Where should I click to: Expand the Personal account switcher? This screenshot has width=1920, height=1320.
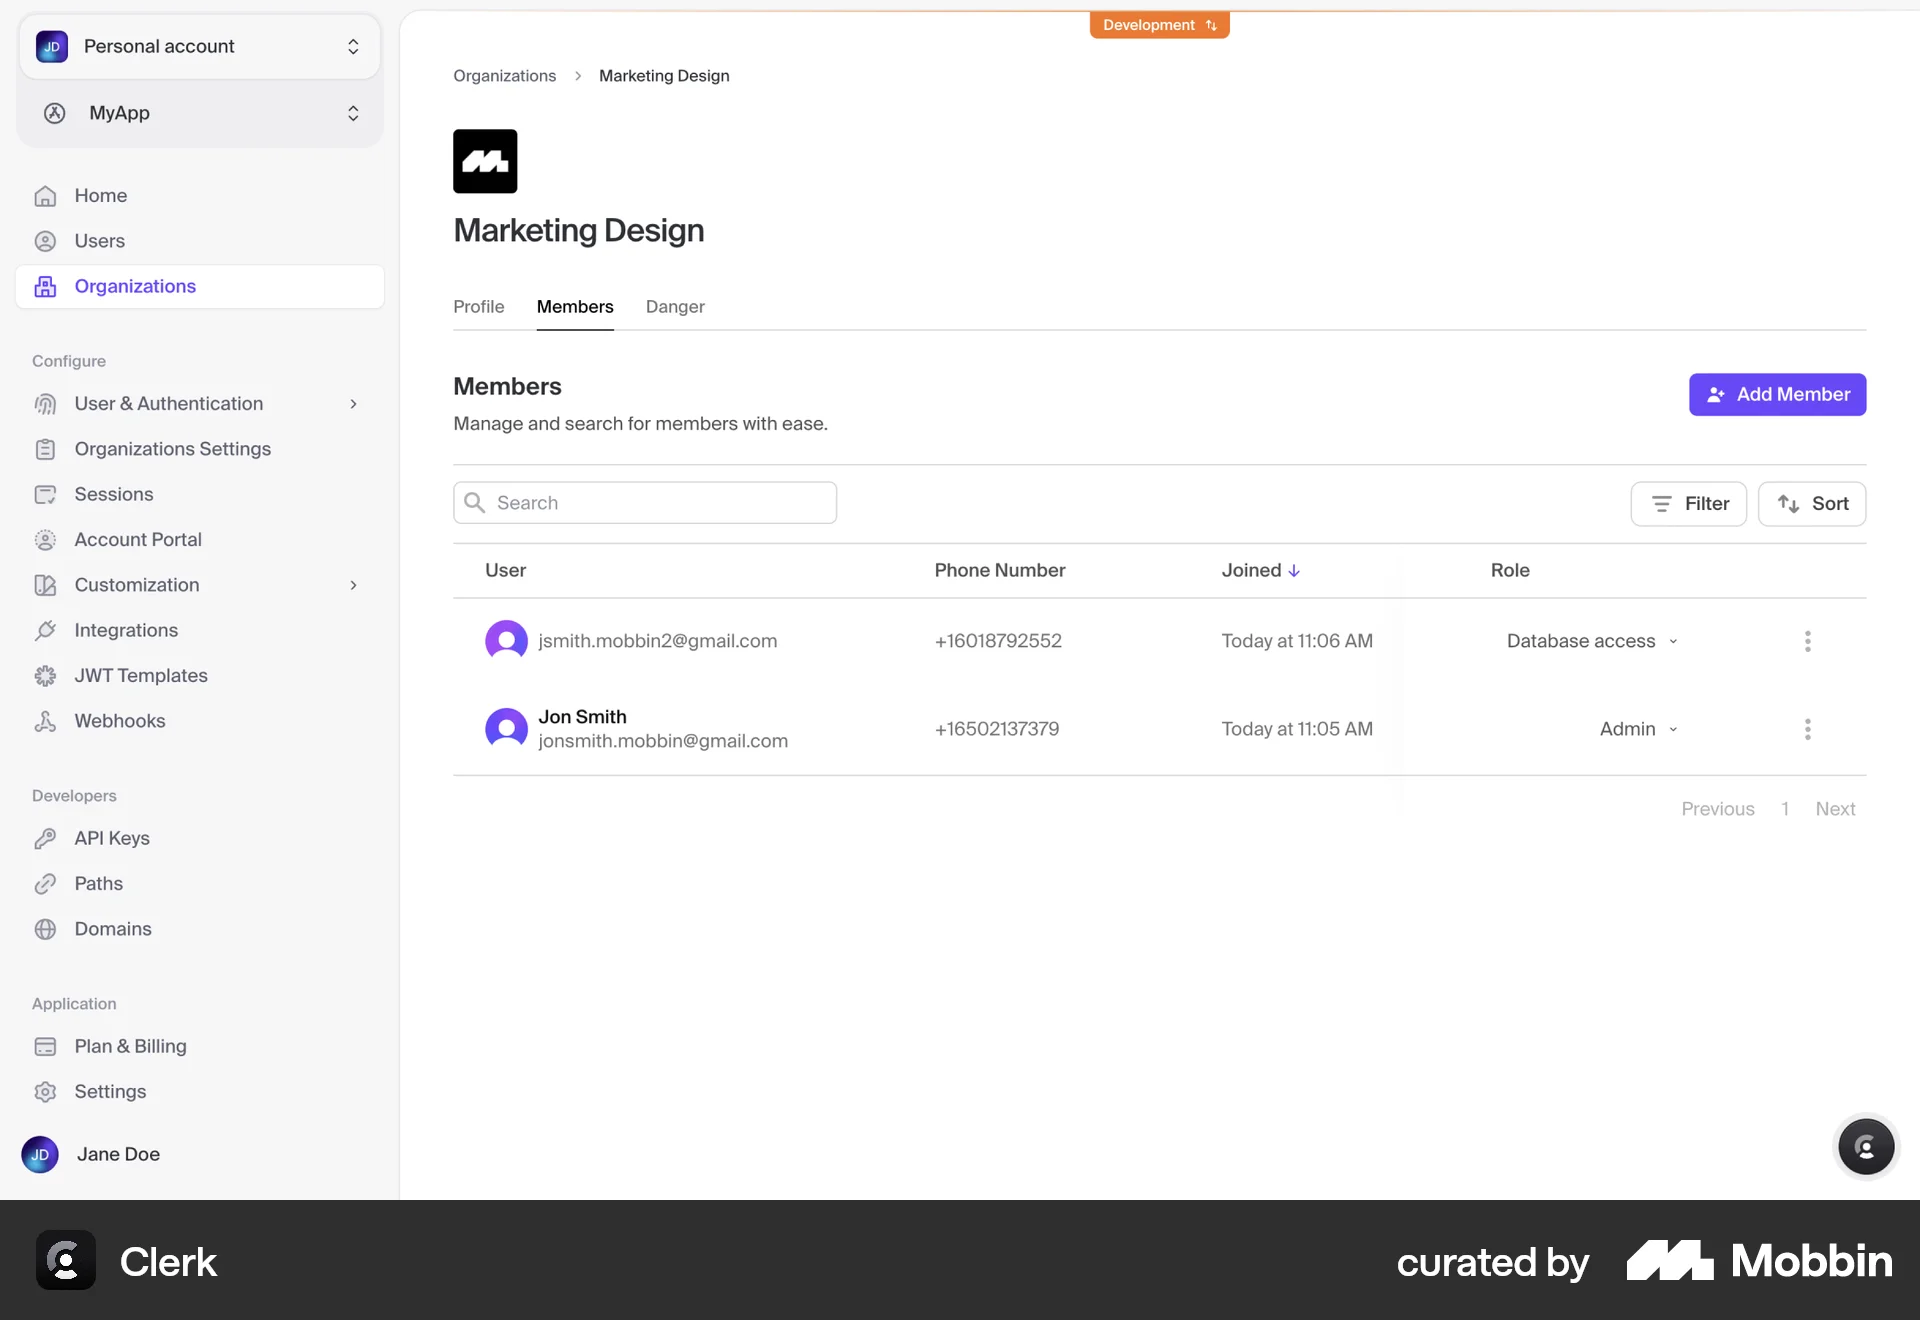pos(353,46)
